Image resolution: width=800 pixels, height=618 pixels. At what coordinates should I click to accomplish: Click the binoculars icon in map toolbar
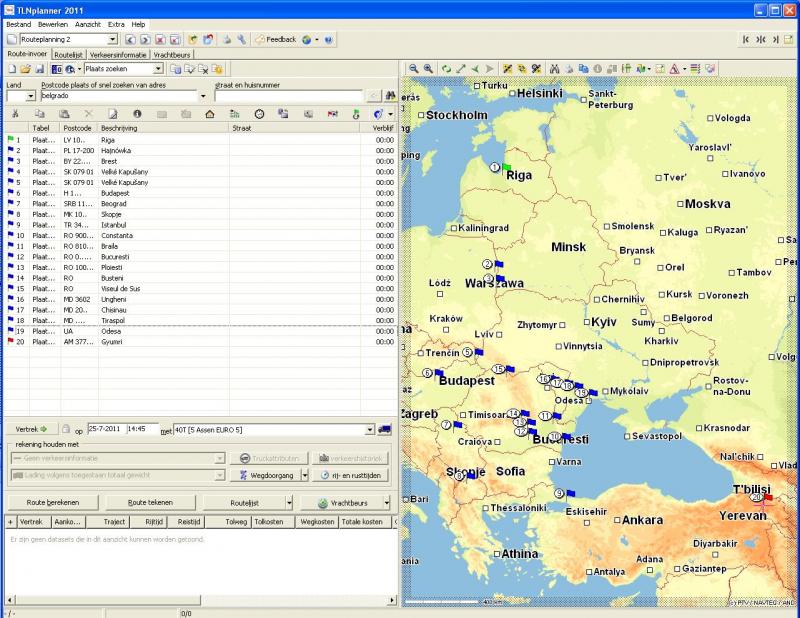pyautogui.click(x=554, y=69)
